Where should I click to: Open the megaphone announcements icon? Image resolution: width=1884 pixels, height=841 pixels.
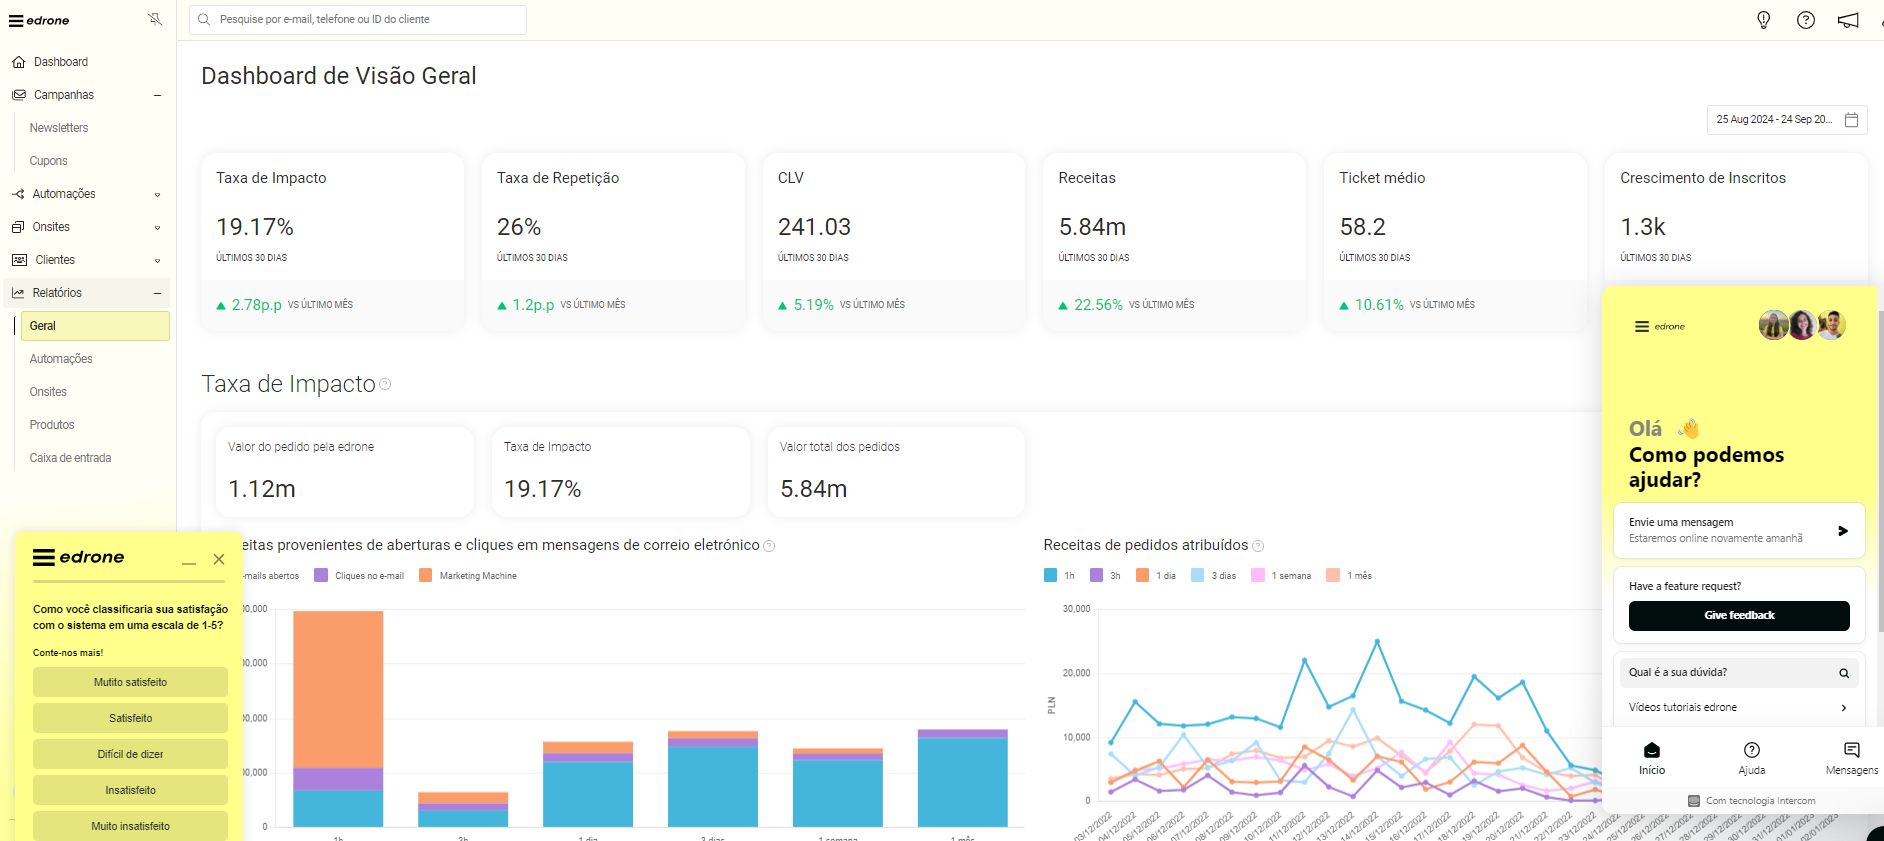click(1848, 20)
